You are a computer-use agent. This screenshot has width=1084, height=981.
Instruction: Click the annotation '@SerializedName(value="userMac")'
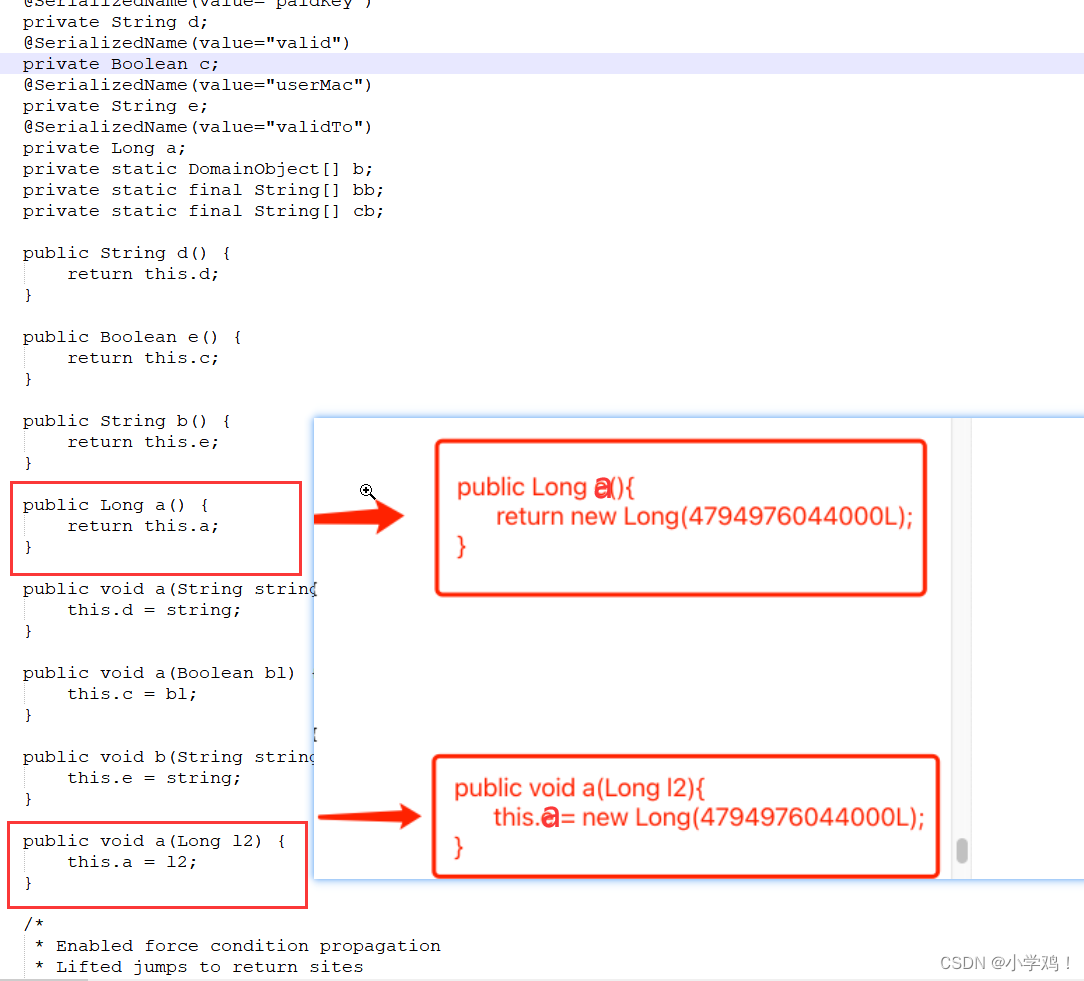[197, 85]
